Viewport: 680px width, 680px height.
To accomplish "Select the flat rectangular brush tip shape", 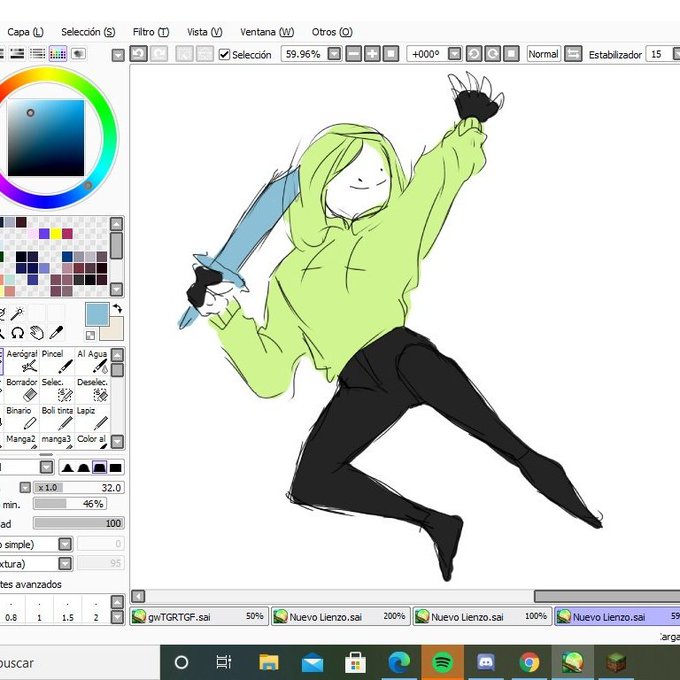I will tap(115, 468).
